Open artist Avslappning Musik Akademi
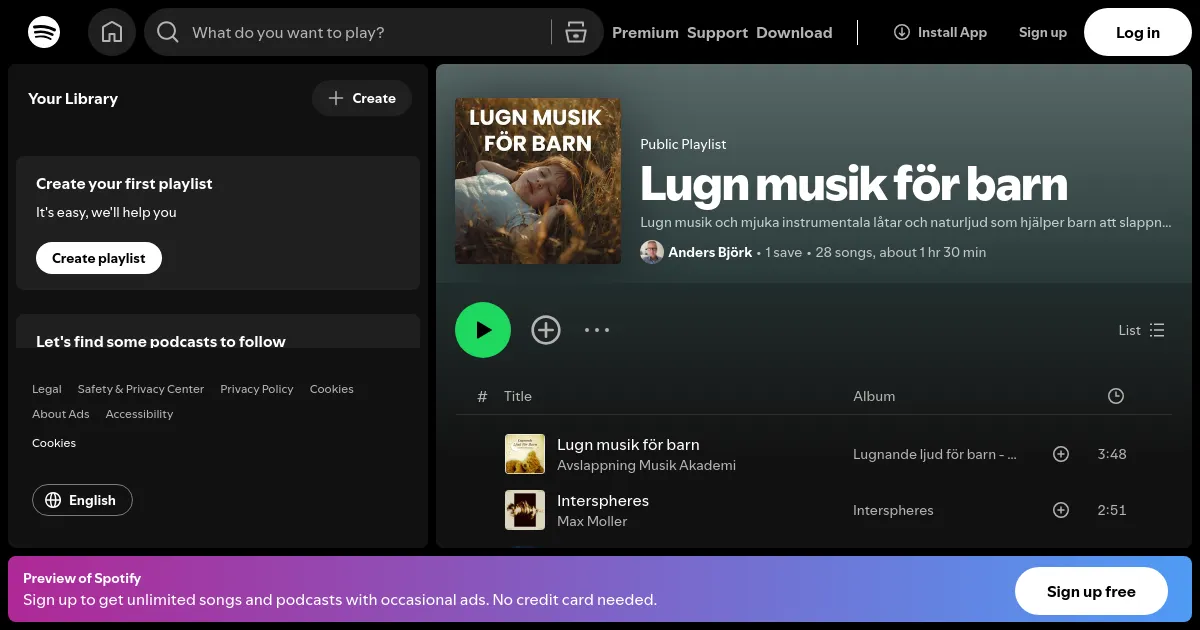Image resolution: width=1200 pixels, height=630 pixels. (x=646, y=465)
